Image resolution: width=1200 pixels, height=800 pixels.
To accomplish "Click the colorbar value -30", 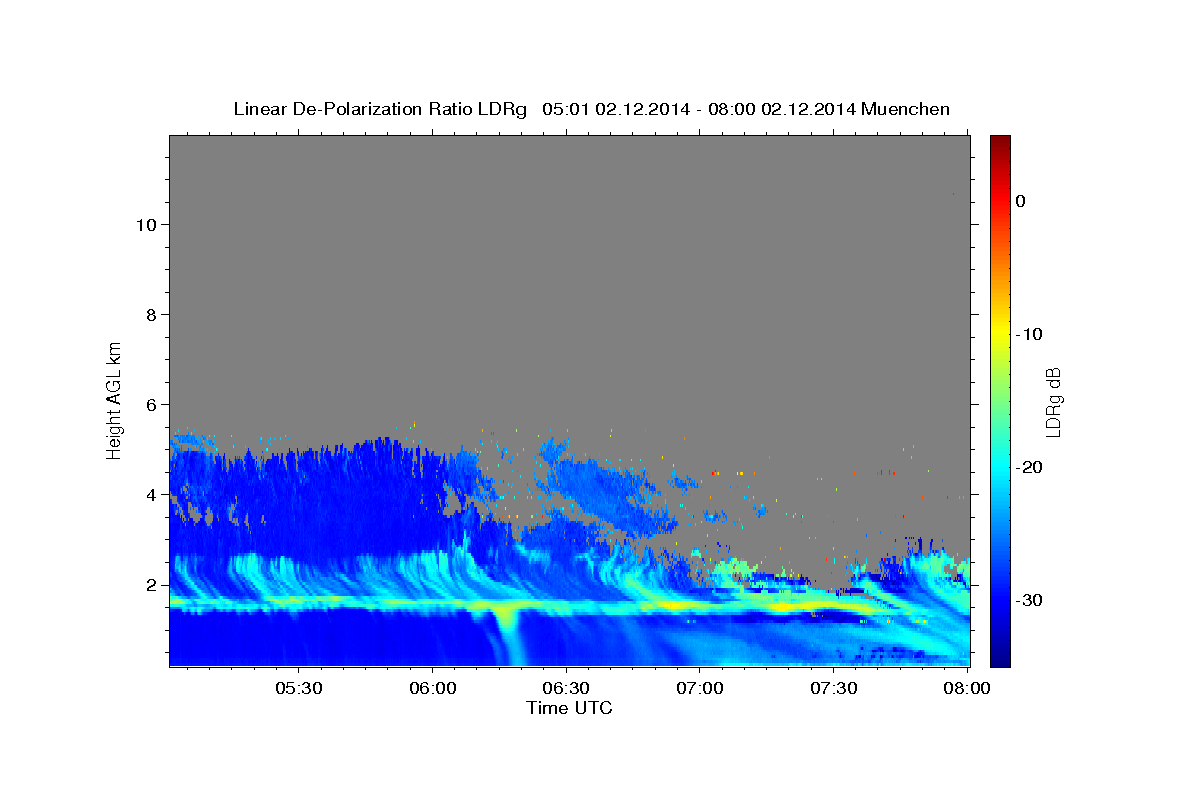I will click(1030, 600).
